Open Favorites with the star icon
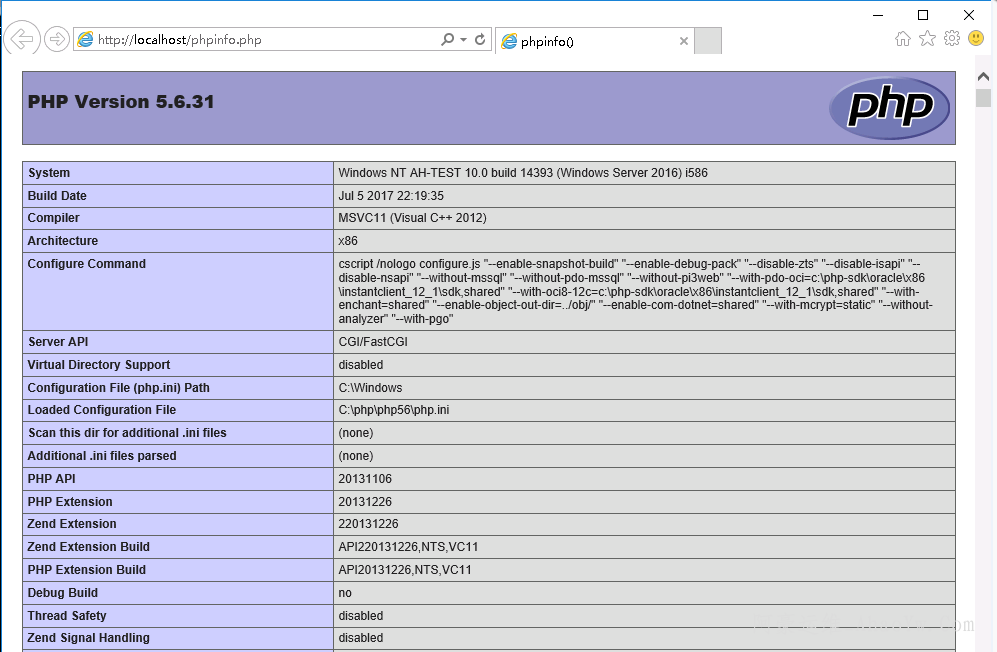 [x=927, y=39]
